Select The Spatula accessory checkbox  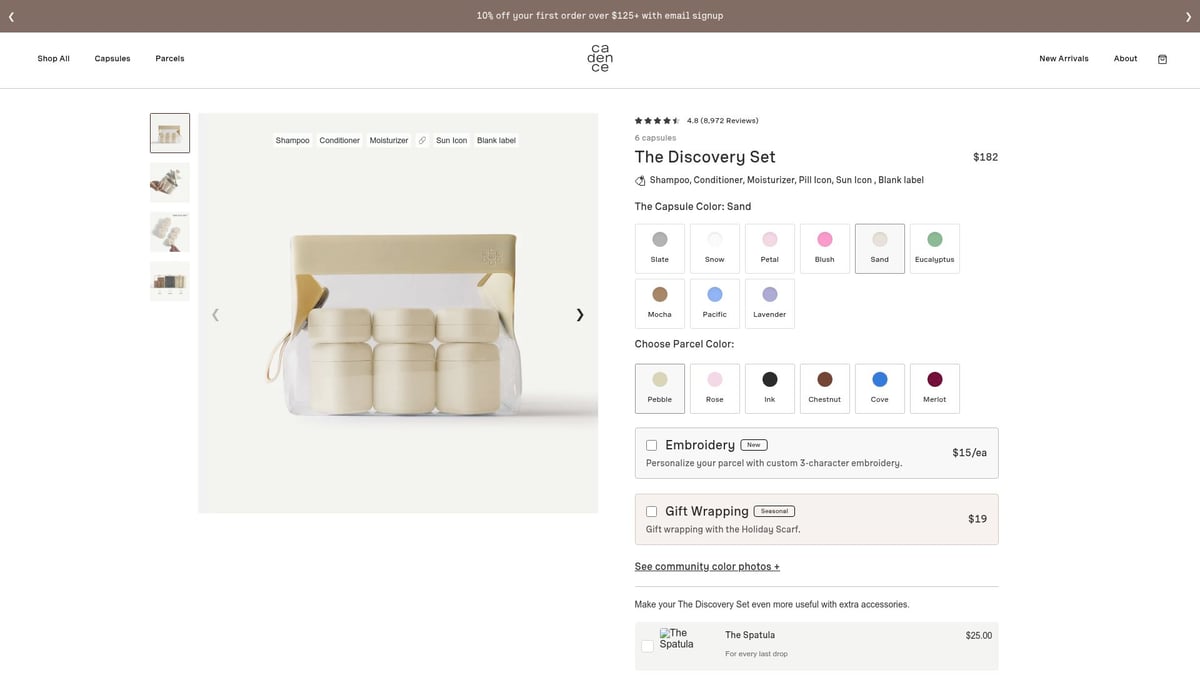click(647, 646)
